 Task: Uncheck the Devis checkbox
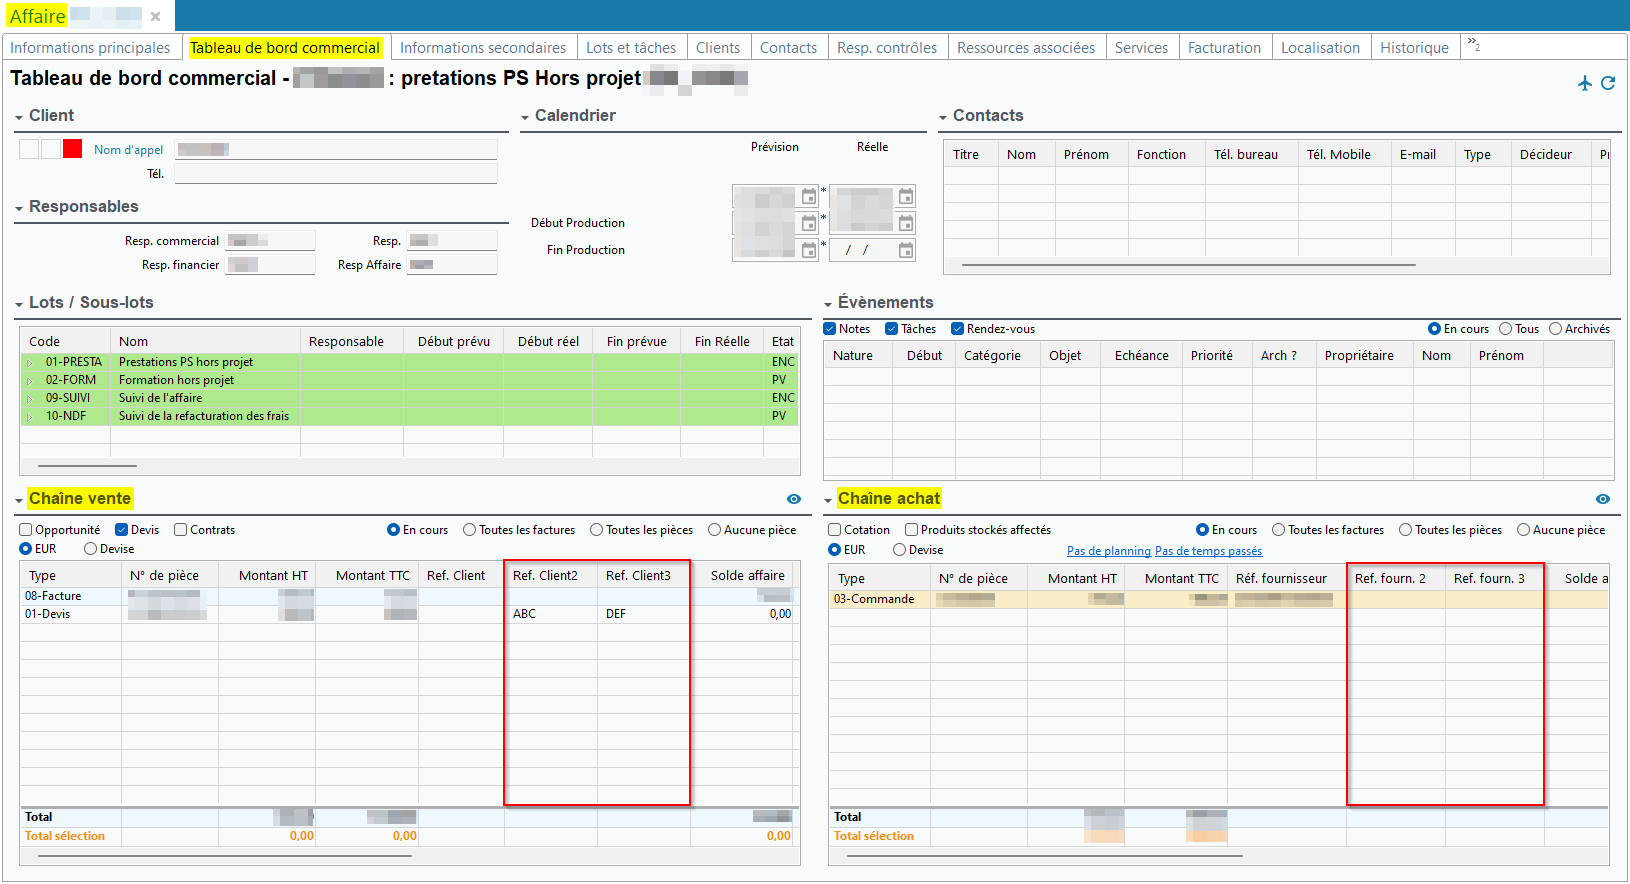click(122, 530)
